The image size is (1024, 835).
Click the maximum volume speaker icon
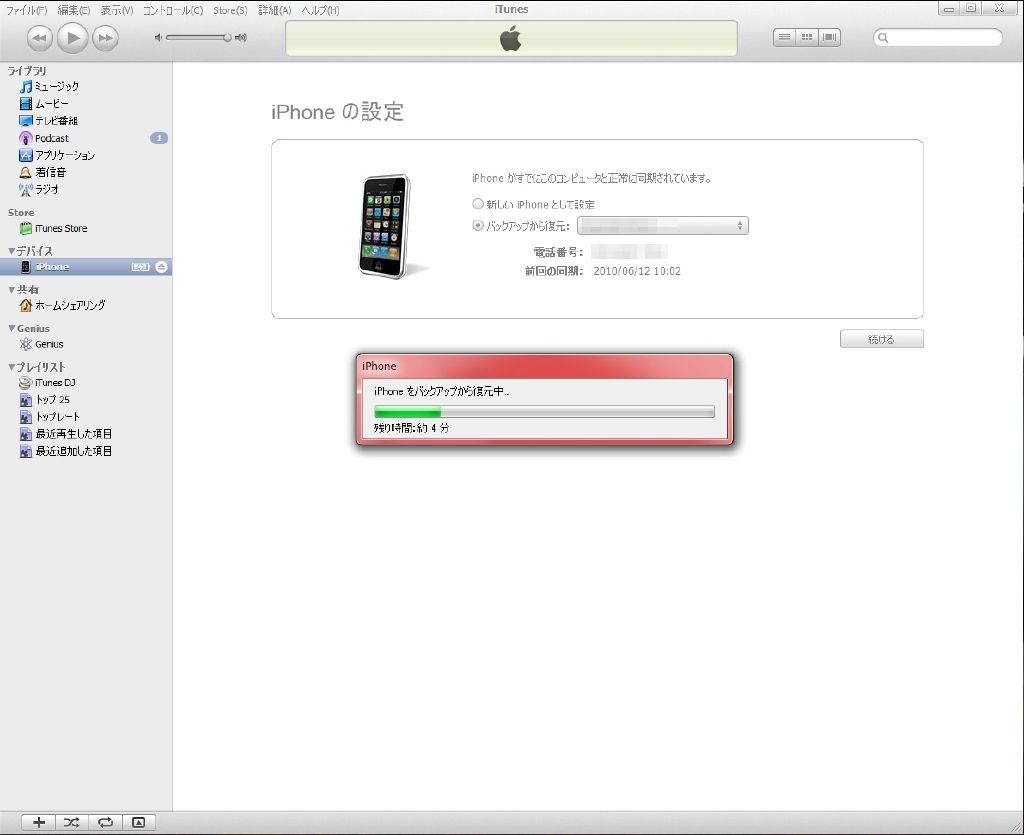click(241, 38)
